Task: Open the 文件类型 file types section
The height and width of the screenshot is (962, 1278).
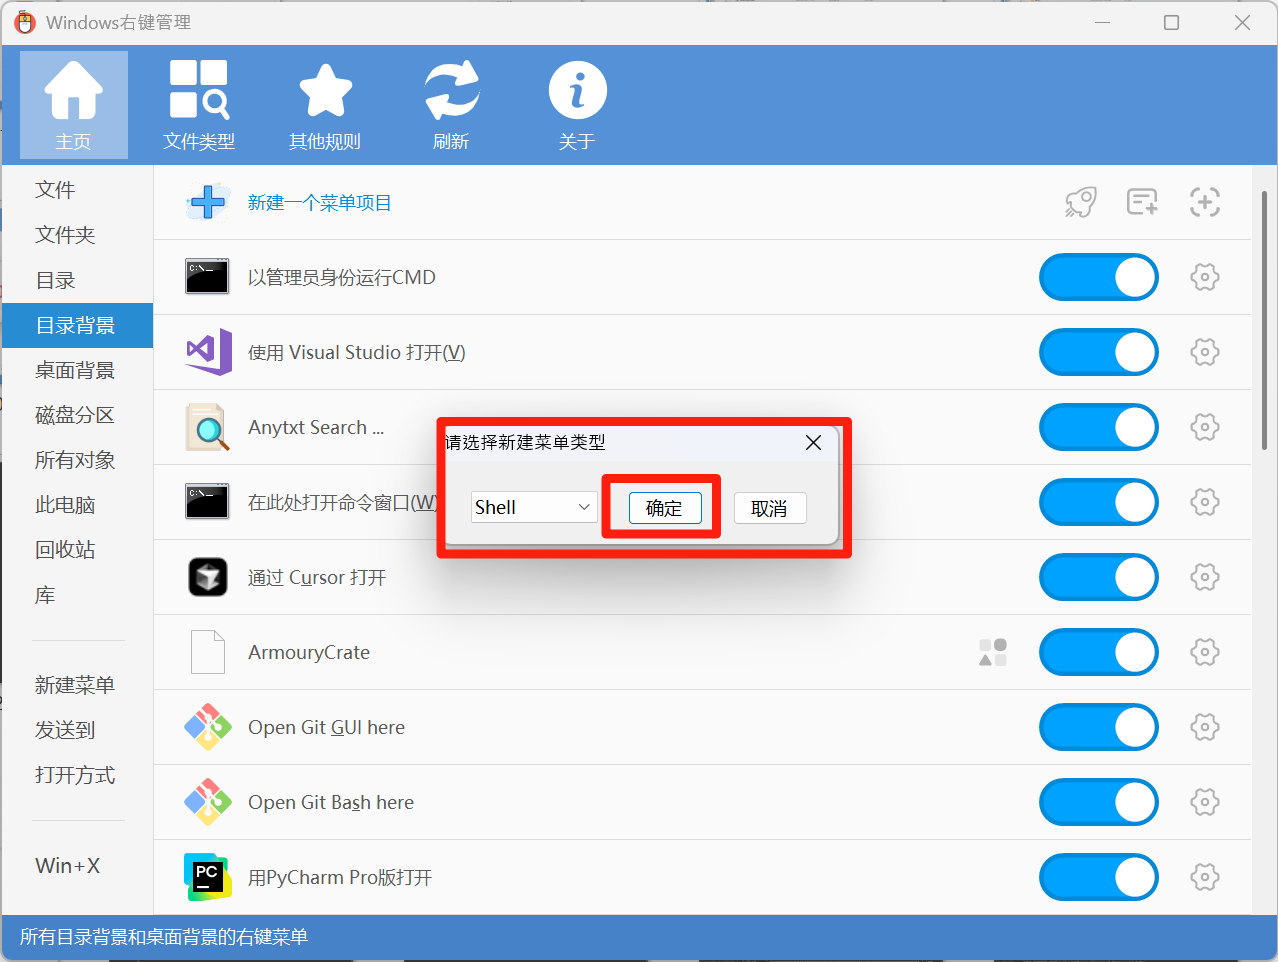Action: (199, 105)
